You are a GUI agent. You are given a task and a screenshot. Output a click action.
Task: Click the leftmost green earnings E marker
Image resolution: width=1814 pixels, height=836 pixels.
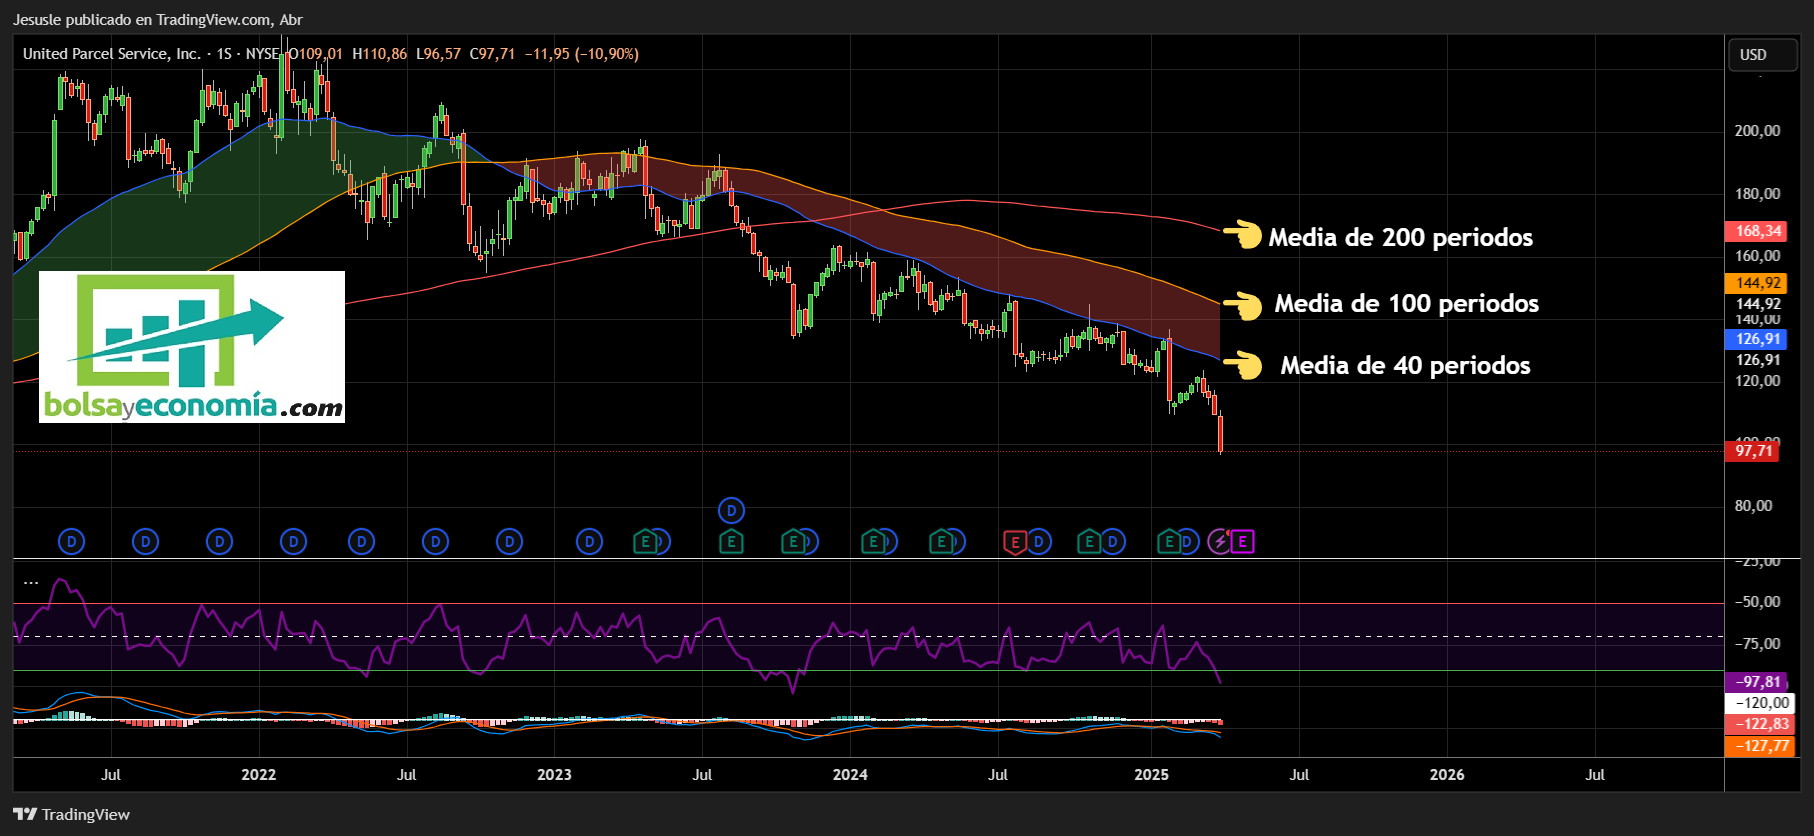click(645, 542)
